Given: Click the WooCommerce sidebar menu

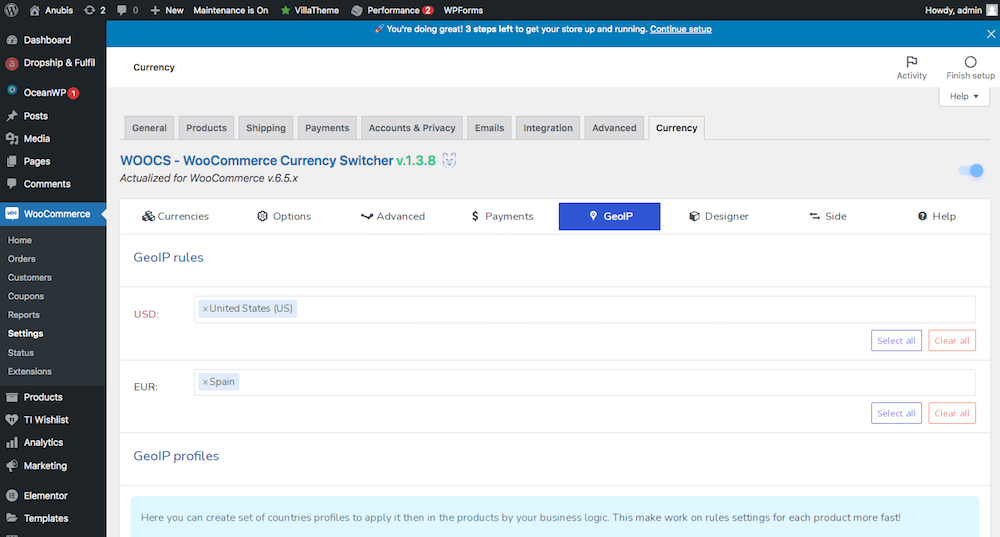Looking at the screenshot, I should point(53,214).
